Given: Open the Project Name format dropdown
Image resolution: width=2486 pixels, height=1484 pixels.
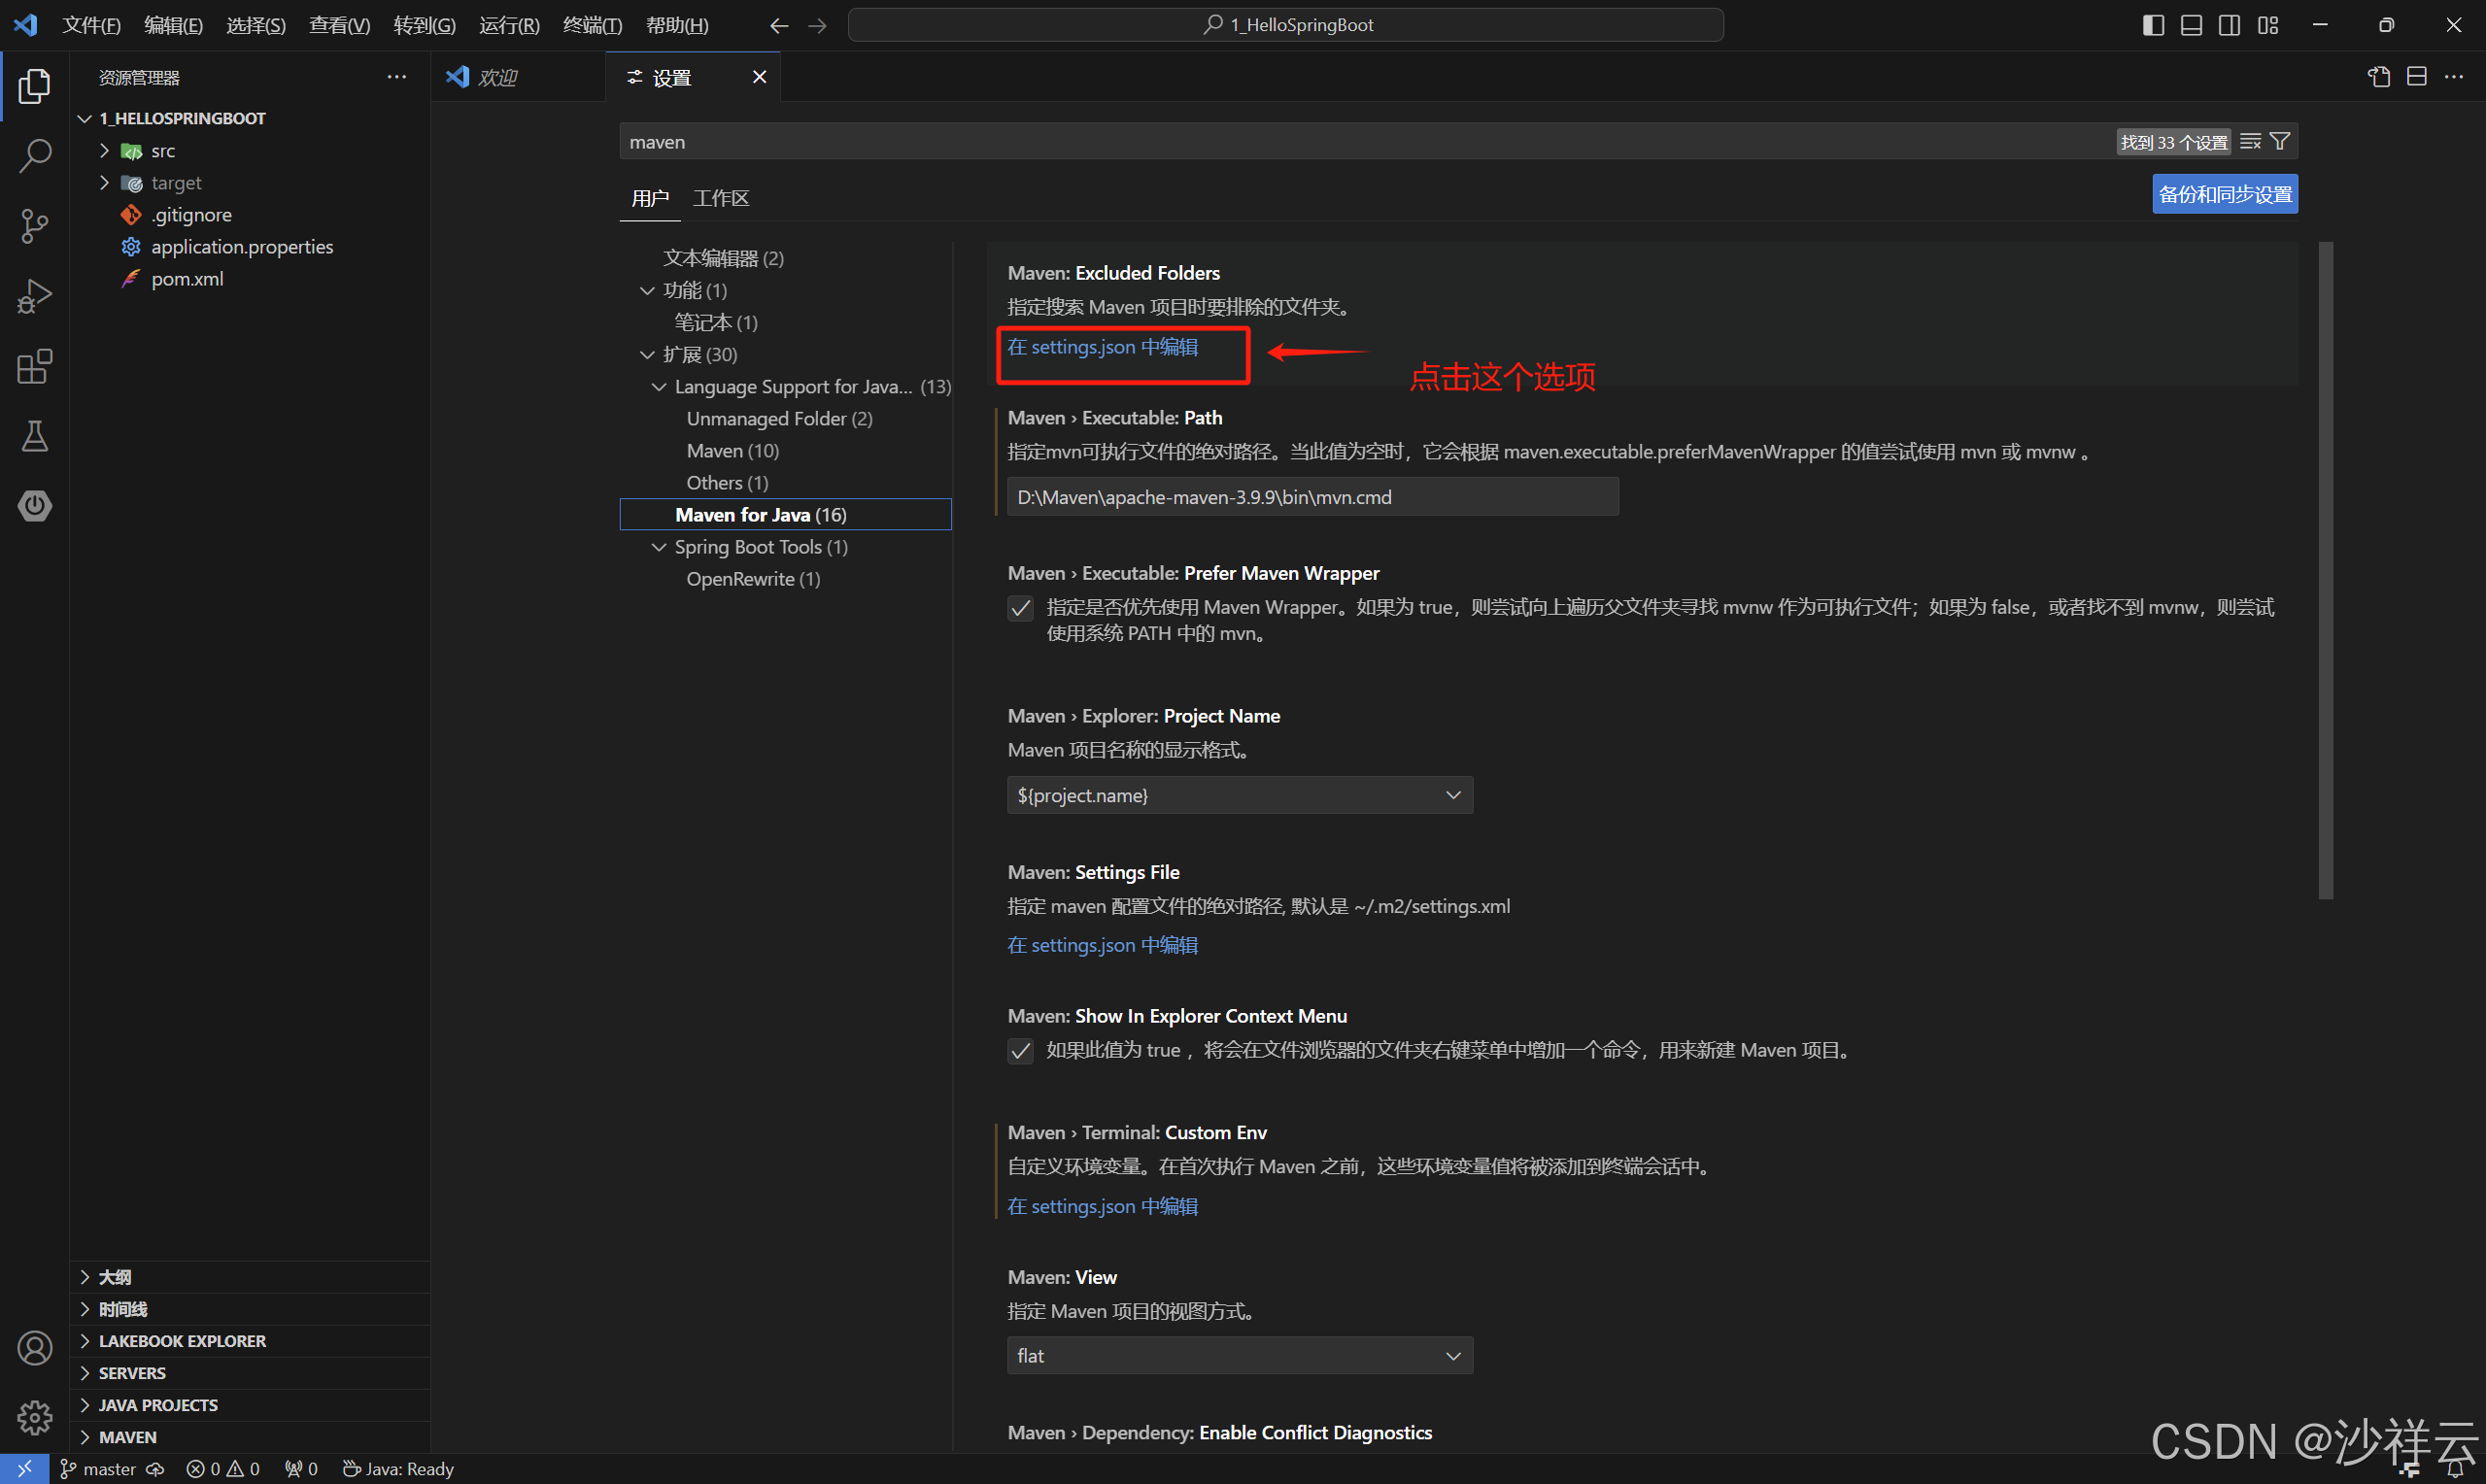Looking at the screenshot, I should (1240, 795).
